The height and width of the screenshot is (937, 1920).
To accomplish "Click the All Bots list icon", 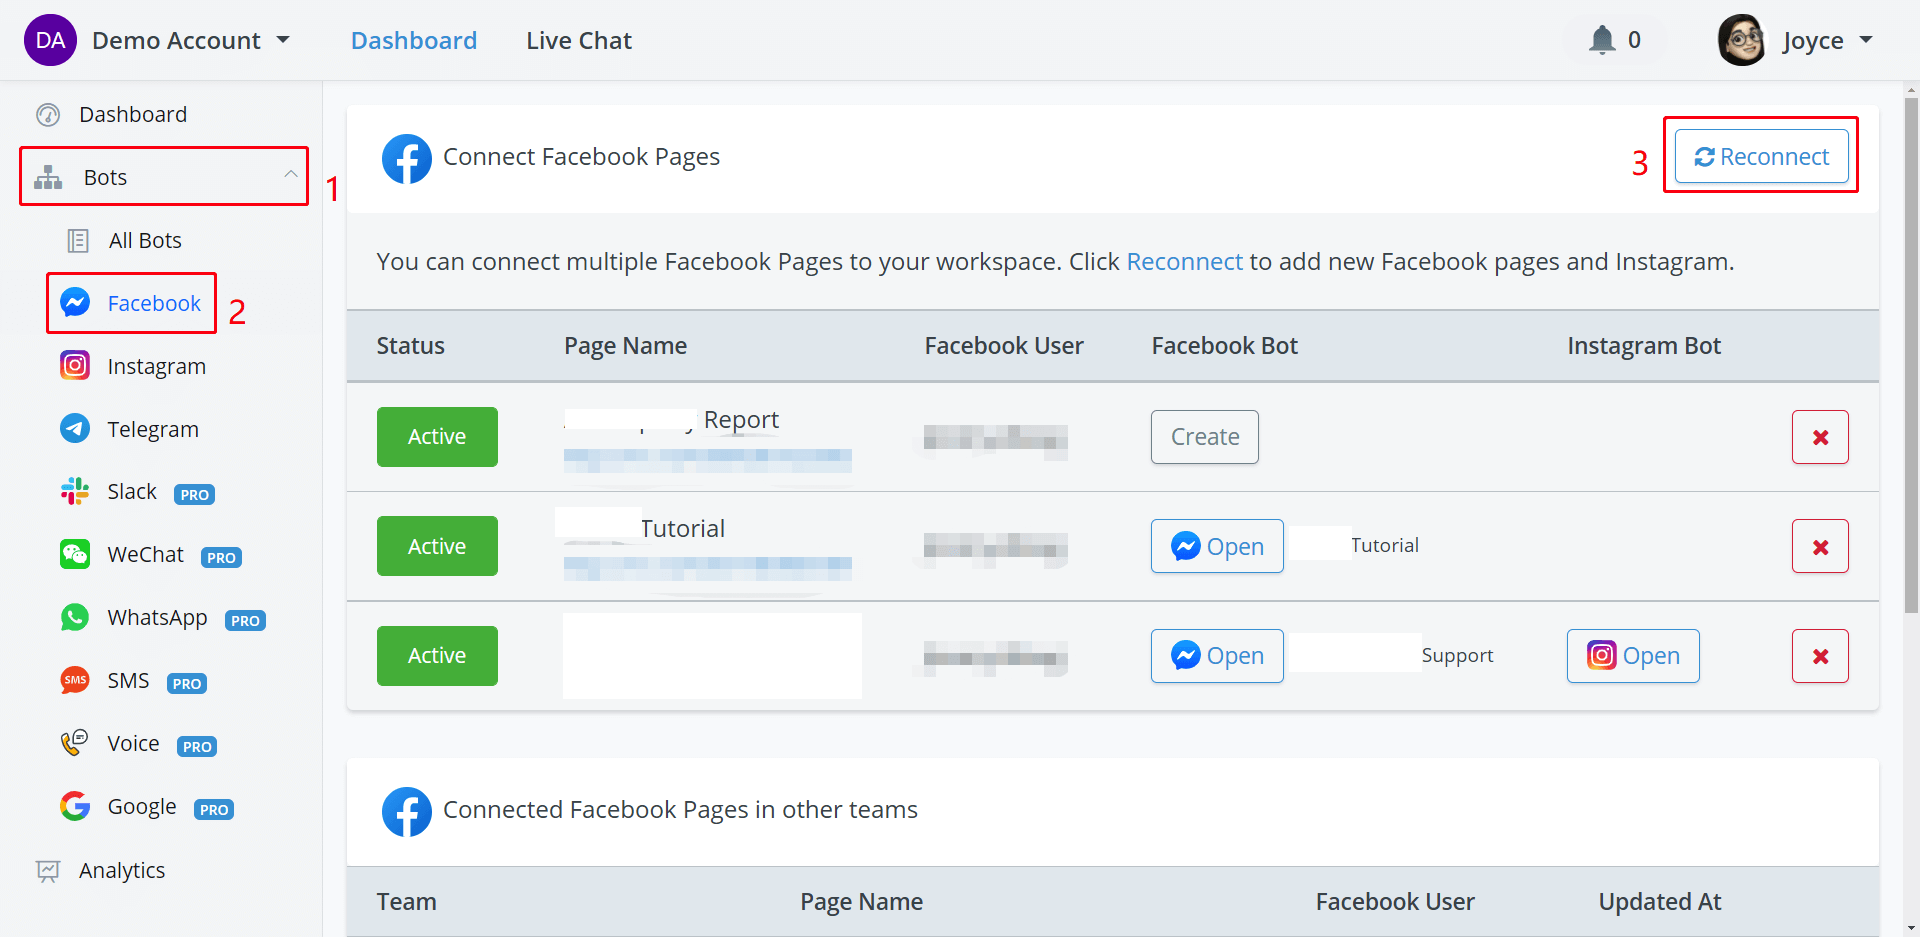I will click(78, 240).
